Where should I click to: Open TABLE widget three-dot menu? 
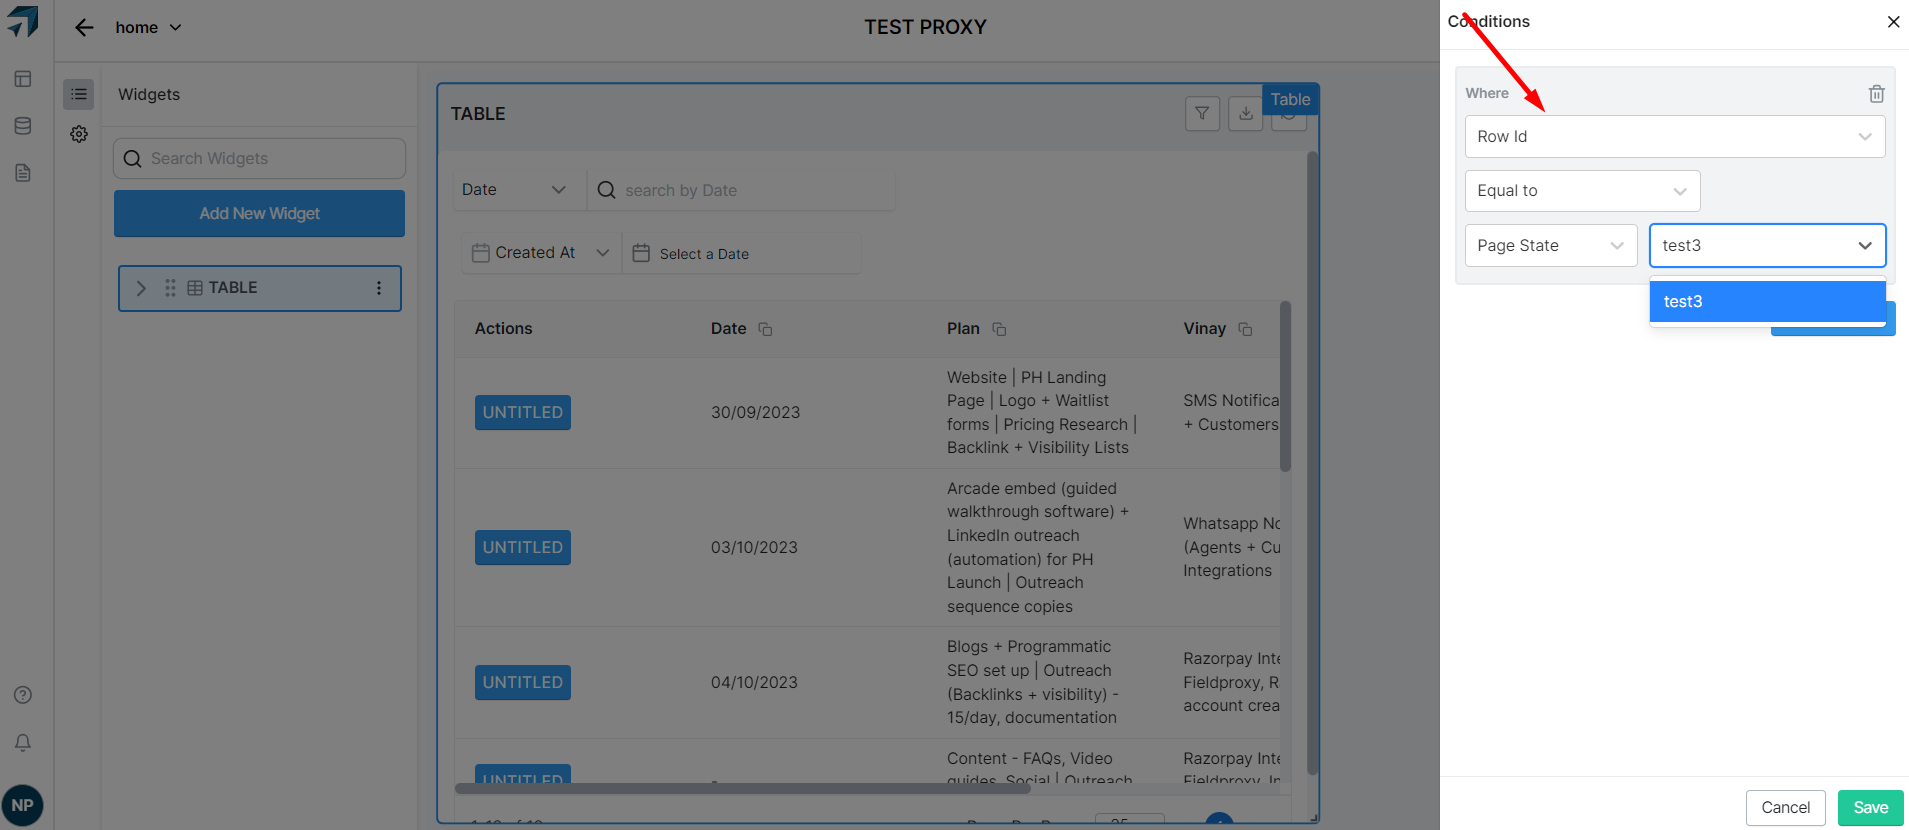pos(379,288)
